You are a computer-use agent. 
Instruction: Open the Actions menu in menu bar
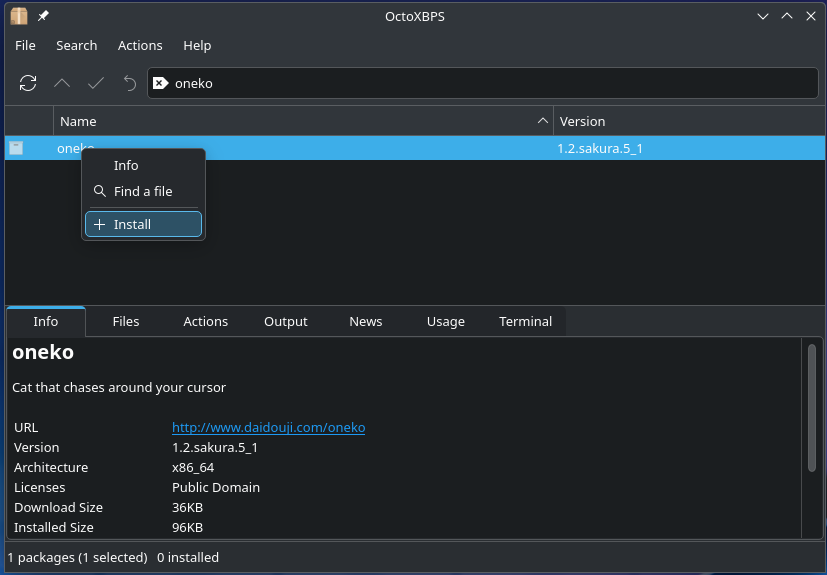click(x=140, y=45)
